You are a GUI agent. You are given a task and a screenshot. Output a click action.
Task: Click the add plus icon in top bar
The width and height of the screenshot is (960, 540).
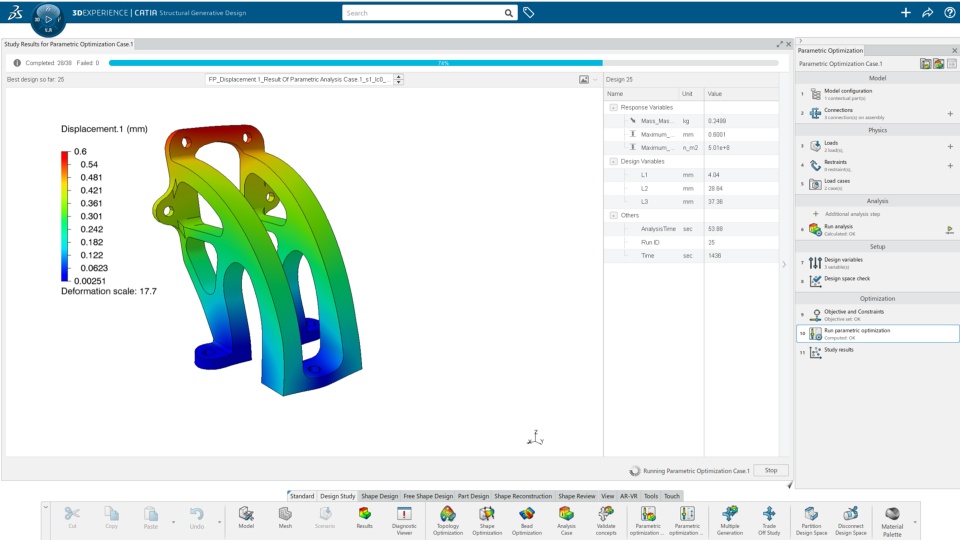[906, 12]
